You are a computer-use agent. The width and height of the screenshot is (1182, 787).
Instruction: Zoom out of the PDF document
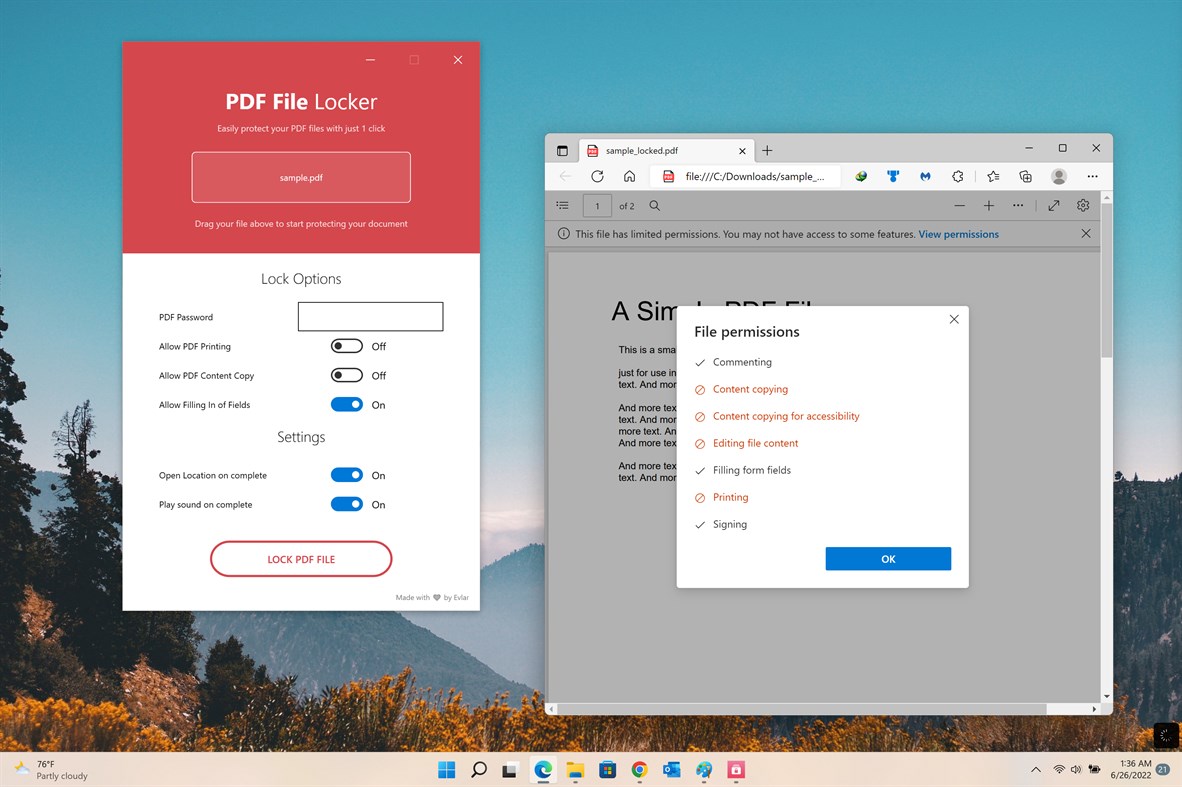tap(959, 205)
